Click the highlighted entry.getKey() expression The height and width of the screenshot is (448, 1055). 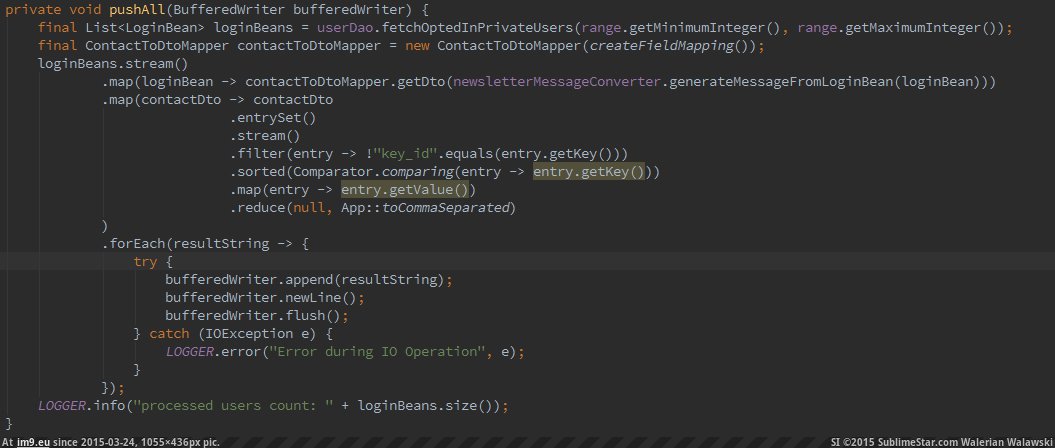coord(589,172)
